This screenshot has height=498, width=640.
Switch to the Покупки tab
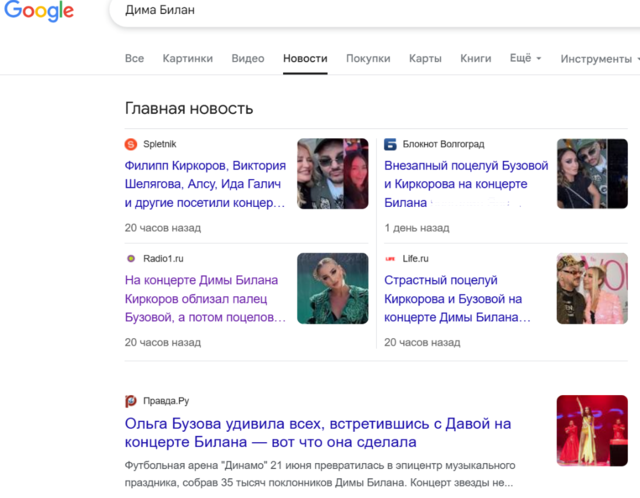[368, 58]
